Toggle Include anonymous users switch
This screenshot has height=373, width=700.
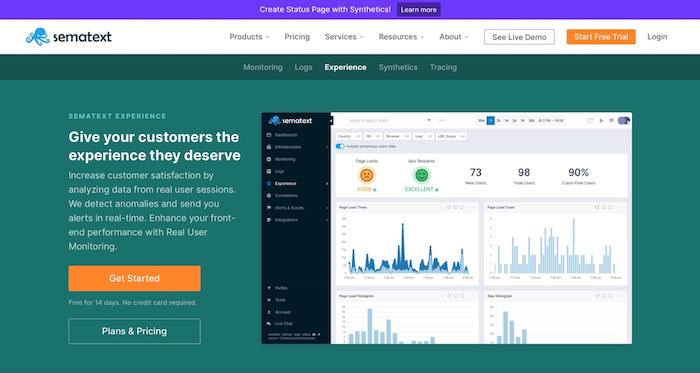pos(340,146)
